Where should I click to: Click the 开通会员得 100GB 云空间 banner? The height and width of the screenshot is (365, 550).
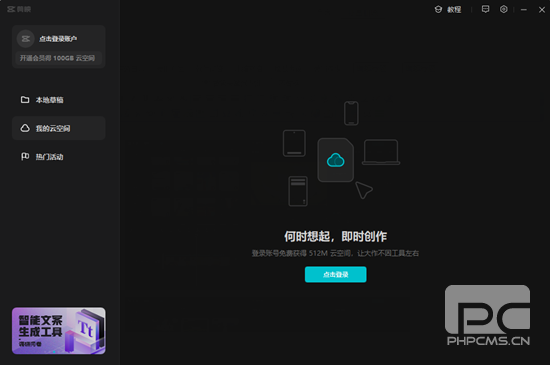pos(58,58)
